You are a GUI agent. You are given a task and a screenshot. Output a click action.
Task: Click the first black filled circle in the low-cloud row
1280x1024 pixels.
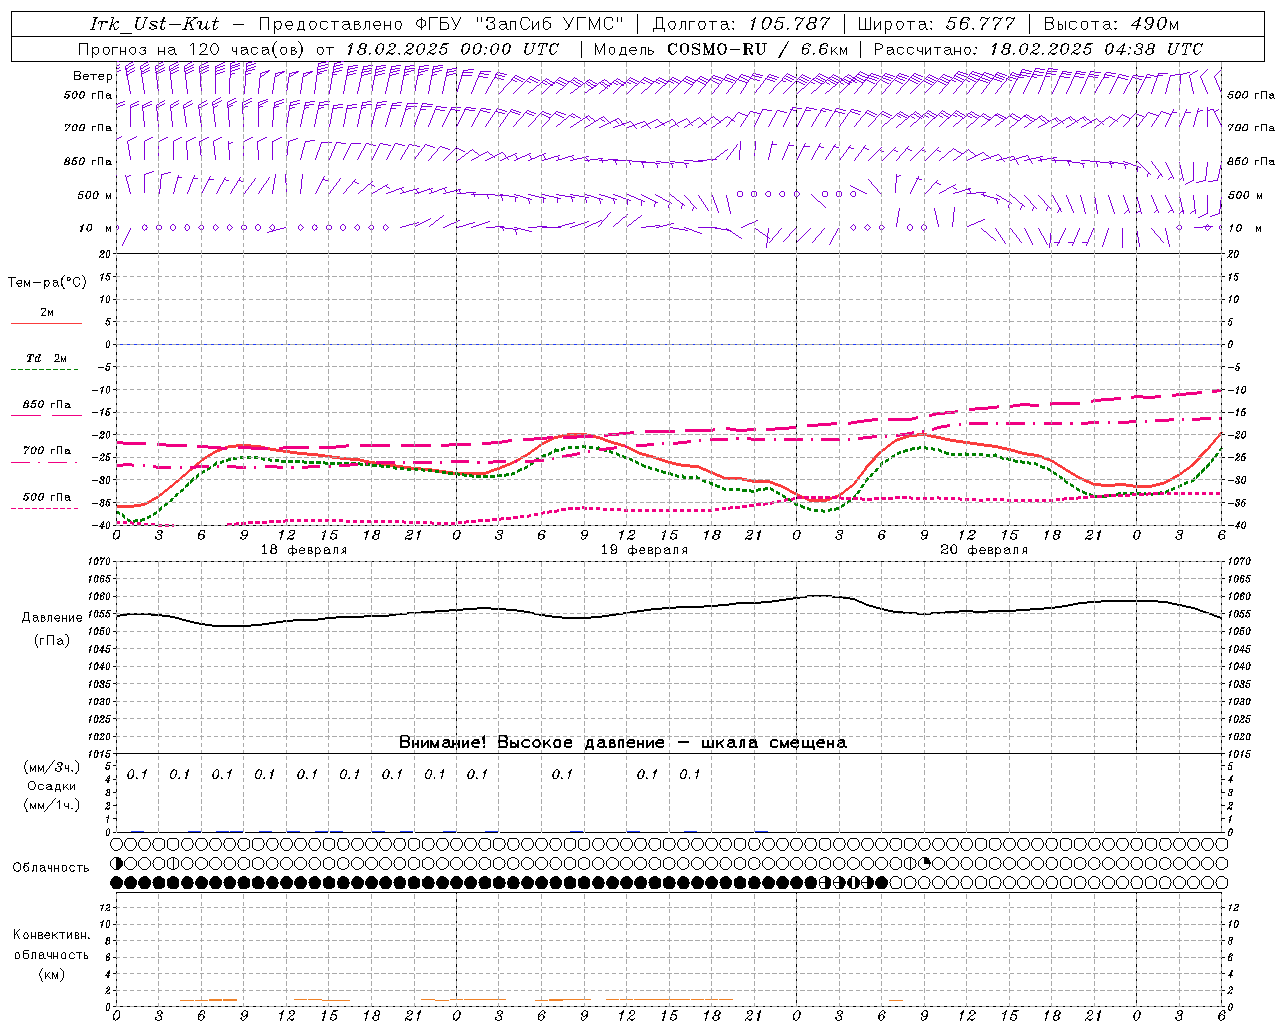[x=117, y=882]
